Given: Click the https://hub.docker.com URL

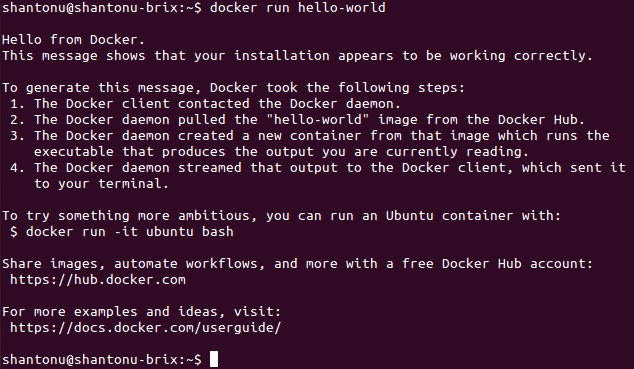Looking at the screenshot, I should (98, 280).
